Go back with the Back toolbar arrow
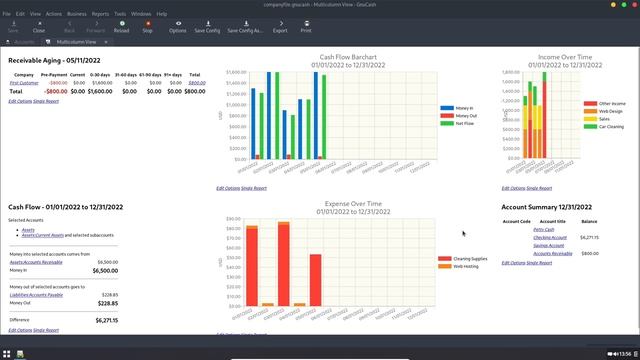The height and width of the screenshot is (360, 640). pyautogui.click(x=69, y=27)
